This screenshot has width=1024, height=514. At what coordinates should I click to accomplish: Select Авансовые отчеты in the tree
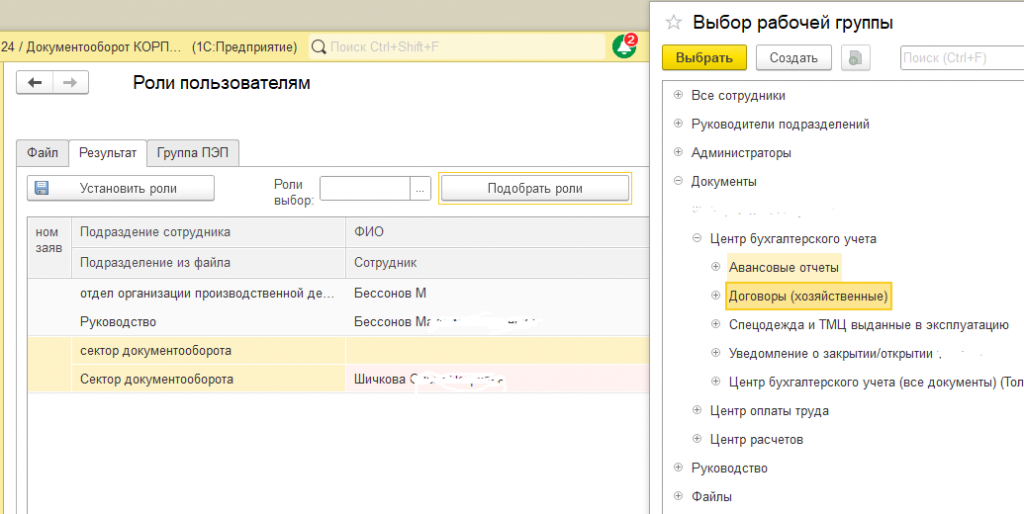(783, 267)
